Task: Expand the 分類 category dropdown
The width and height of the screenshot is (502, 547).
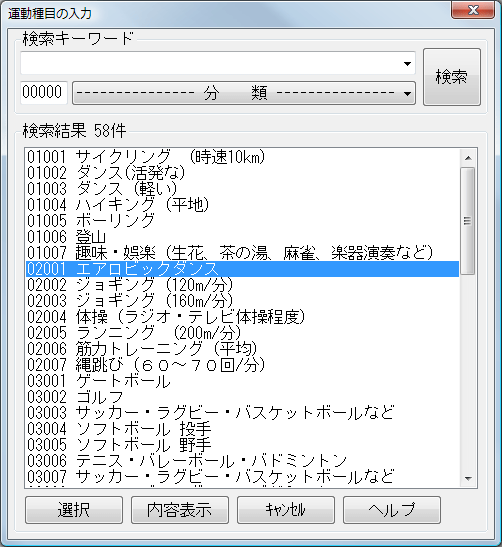Action: (243, 93)
